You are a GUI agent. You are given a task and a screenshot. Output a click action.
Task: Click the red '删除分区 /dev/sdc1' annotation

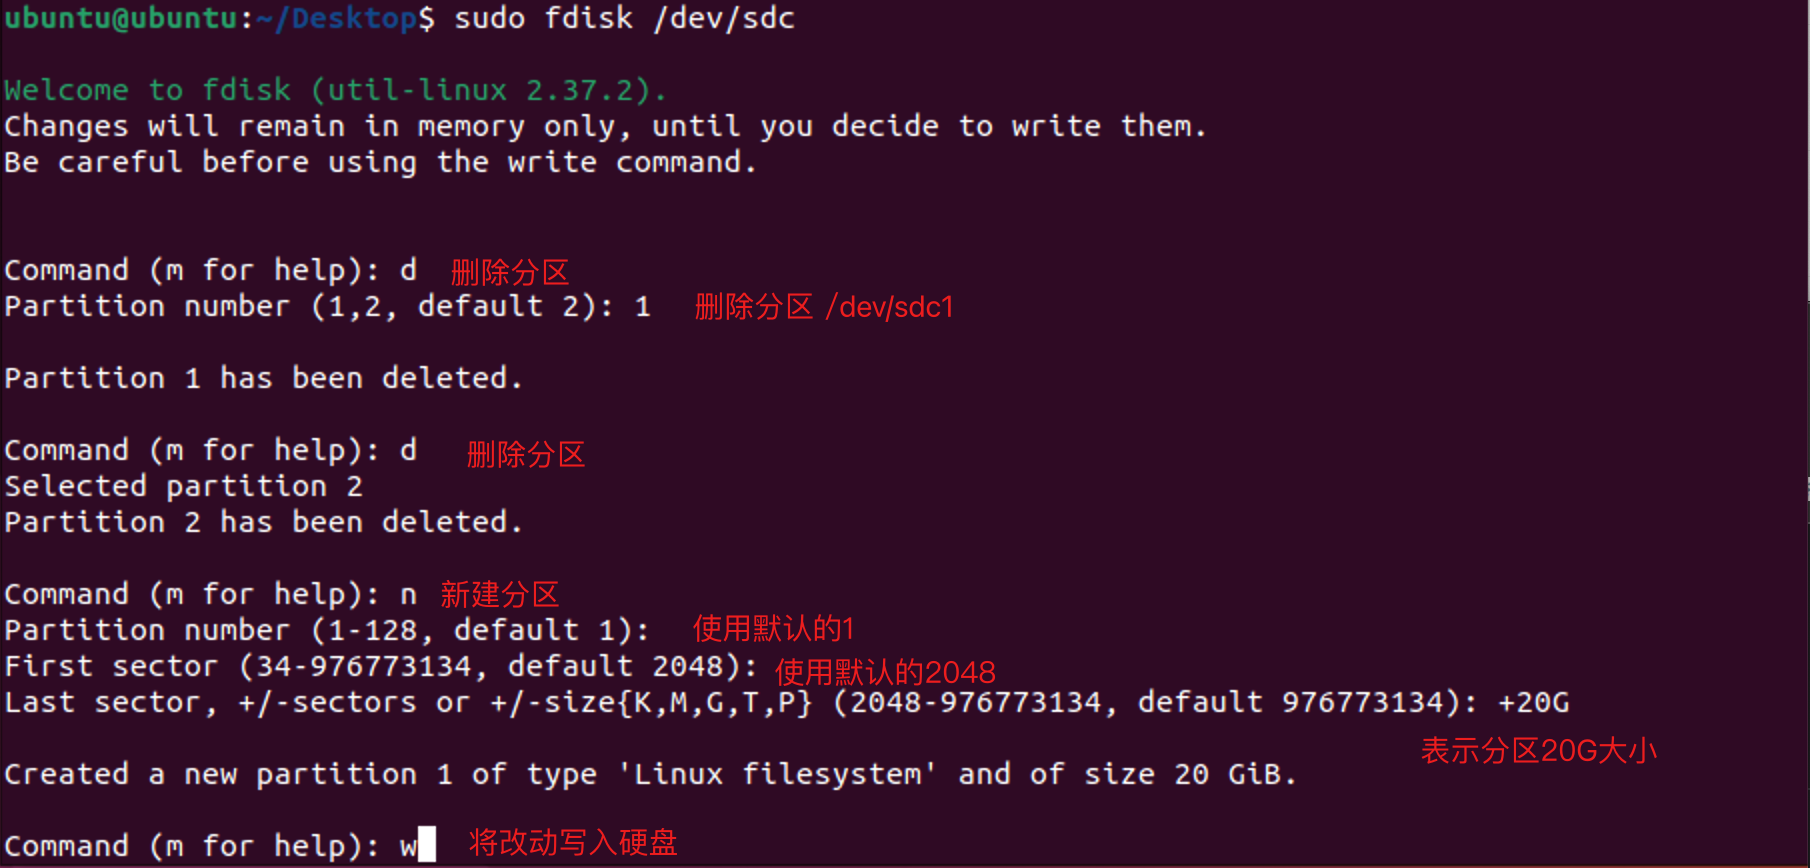[x=824, y=307]
